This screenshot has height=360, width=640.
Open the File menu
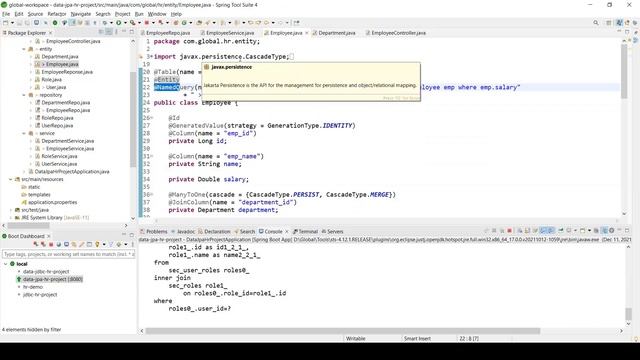(x=6, y=14)
